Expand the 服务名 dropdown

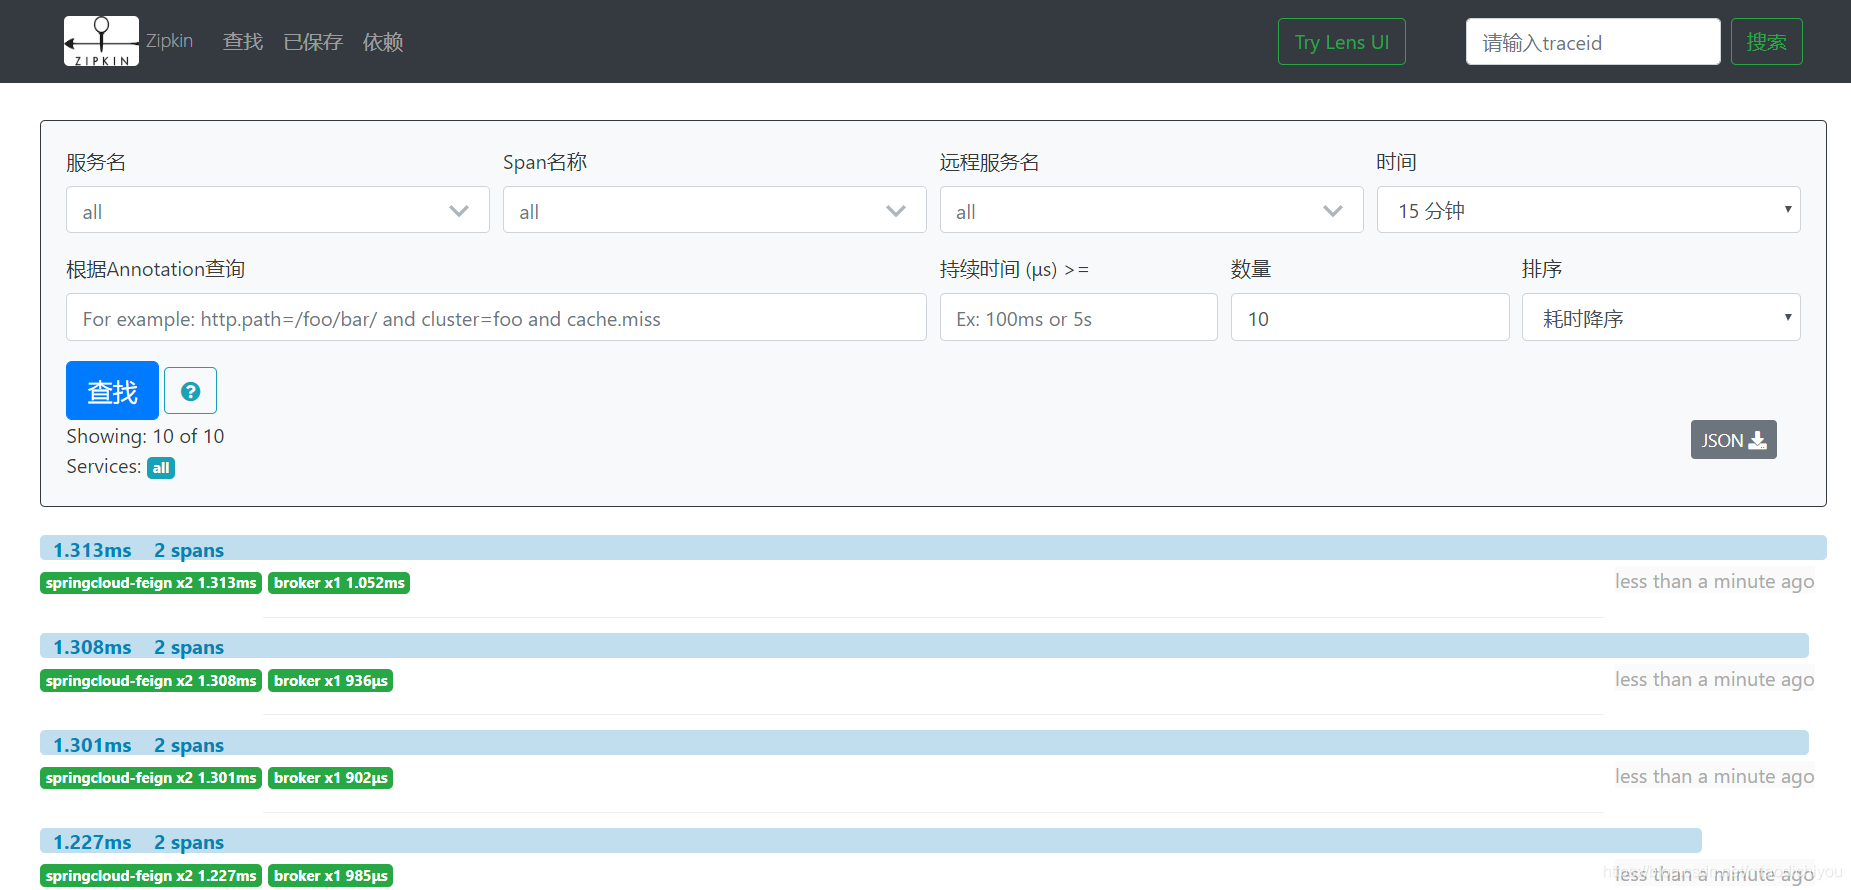pos(278,210)
